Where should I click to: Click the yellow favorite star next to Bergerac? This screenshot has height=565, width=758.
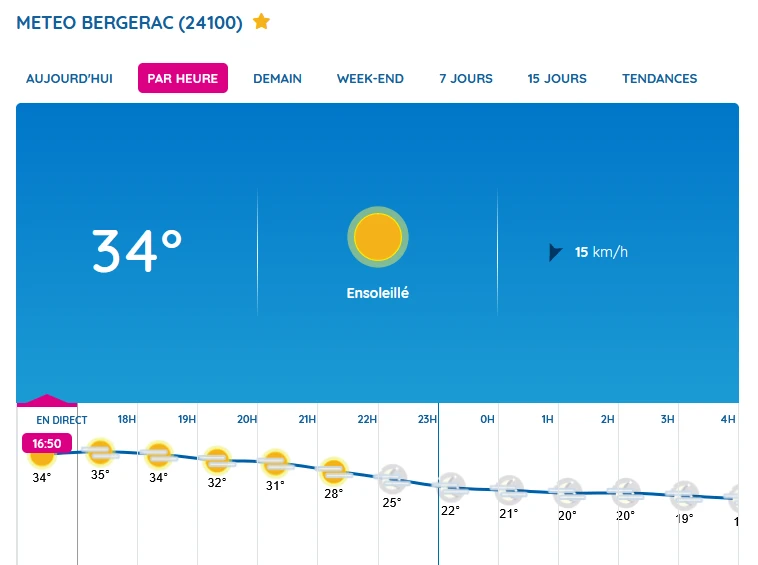[262, 22]
